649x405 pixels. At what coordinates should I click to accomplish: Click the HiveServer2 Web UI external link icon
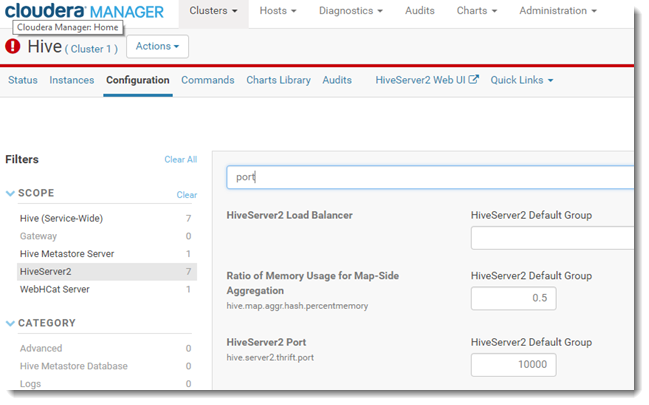click(x=474, y=80)
